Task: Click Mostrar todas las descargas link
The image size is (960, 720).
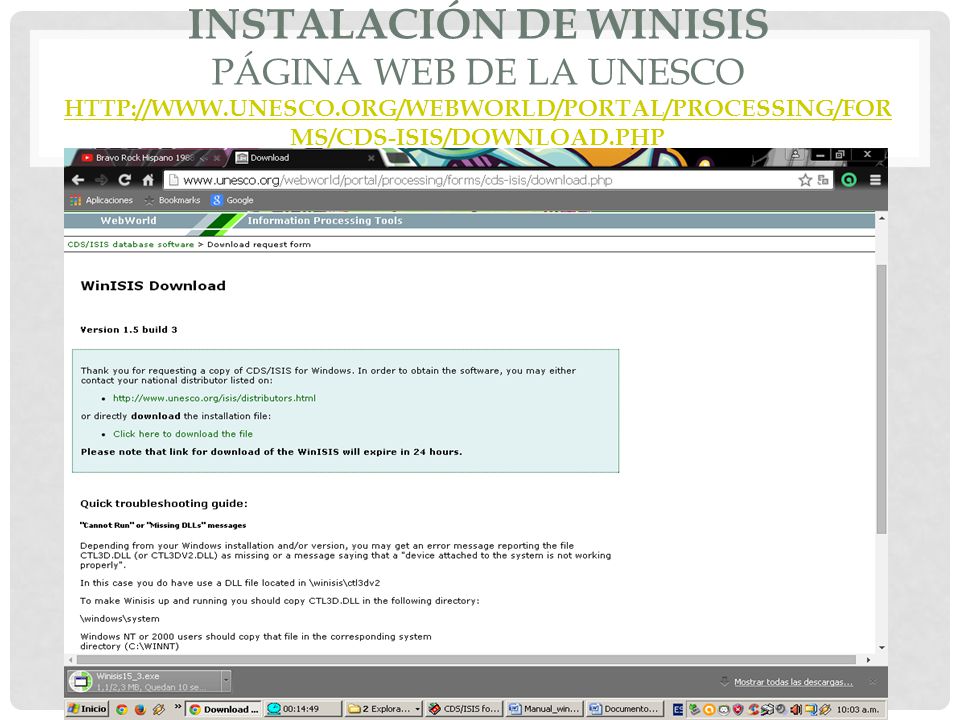Action: (x=793, y=682)
